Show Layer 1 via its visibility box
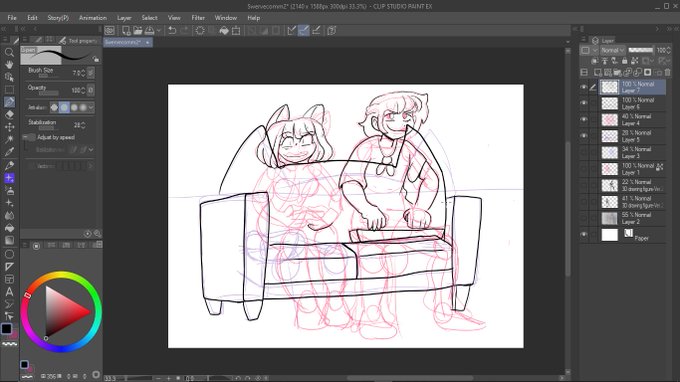Viewport: 680px width, 382px height. pyautogui.click(x=584, y=169)
